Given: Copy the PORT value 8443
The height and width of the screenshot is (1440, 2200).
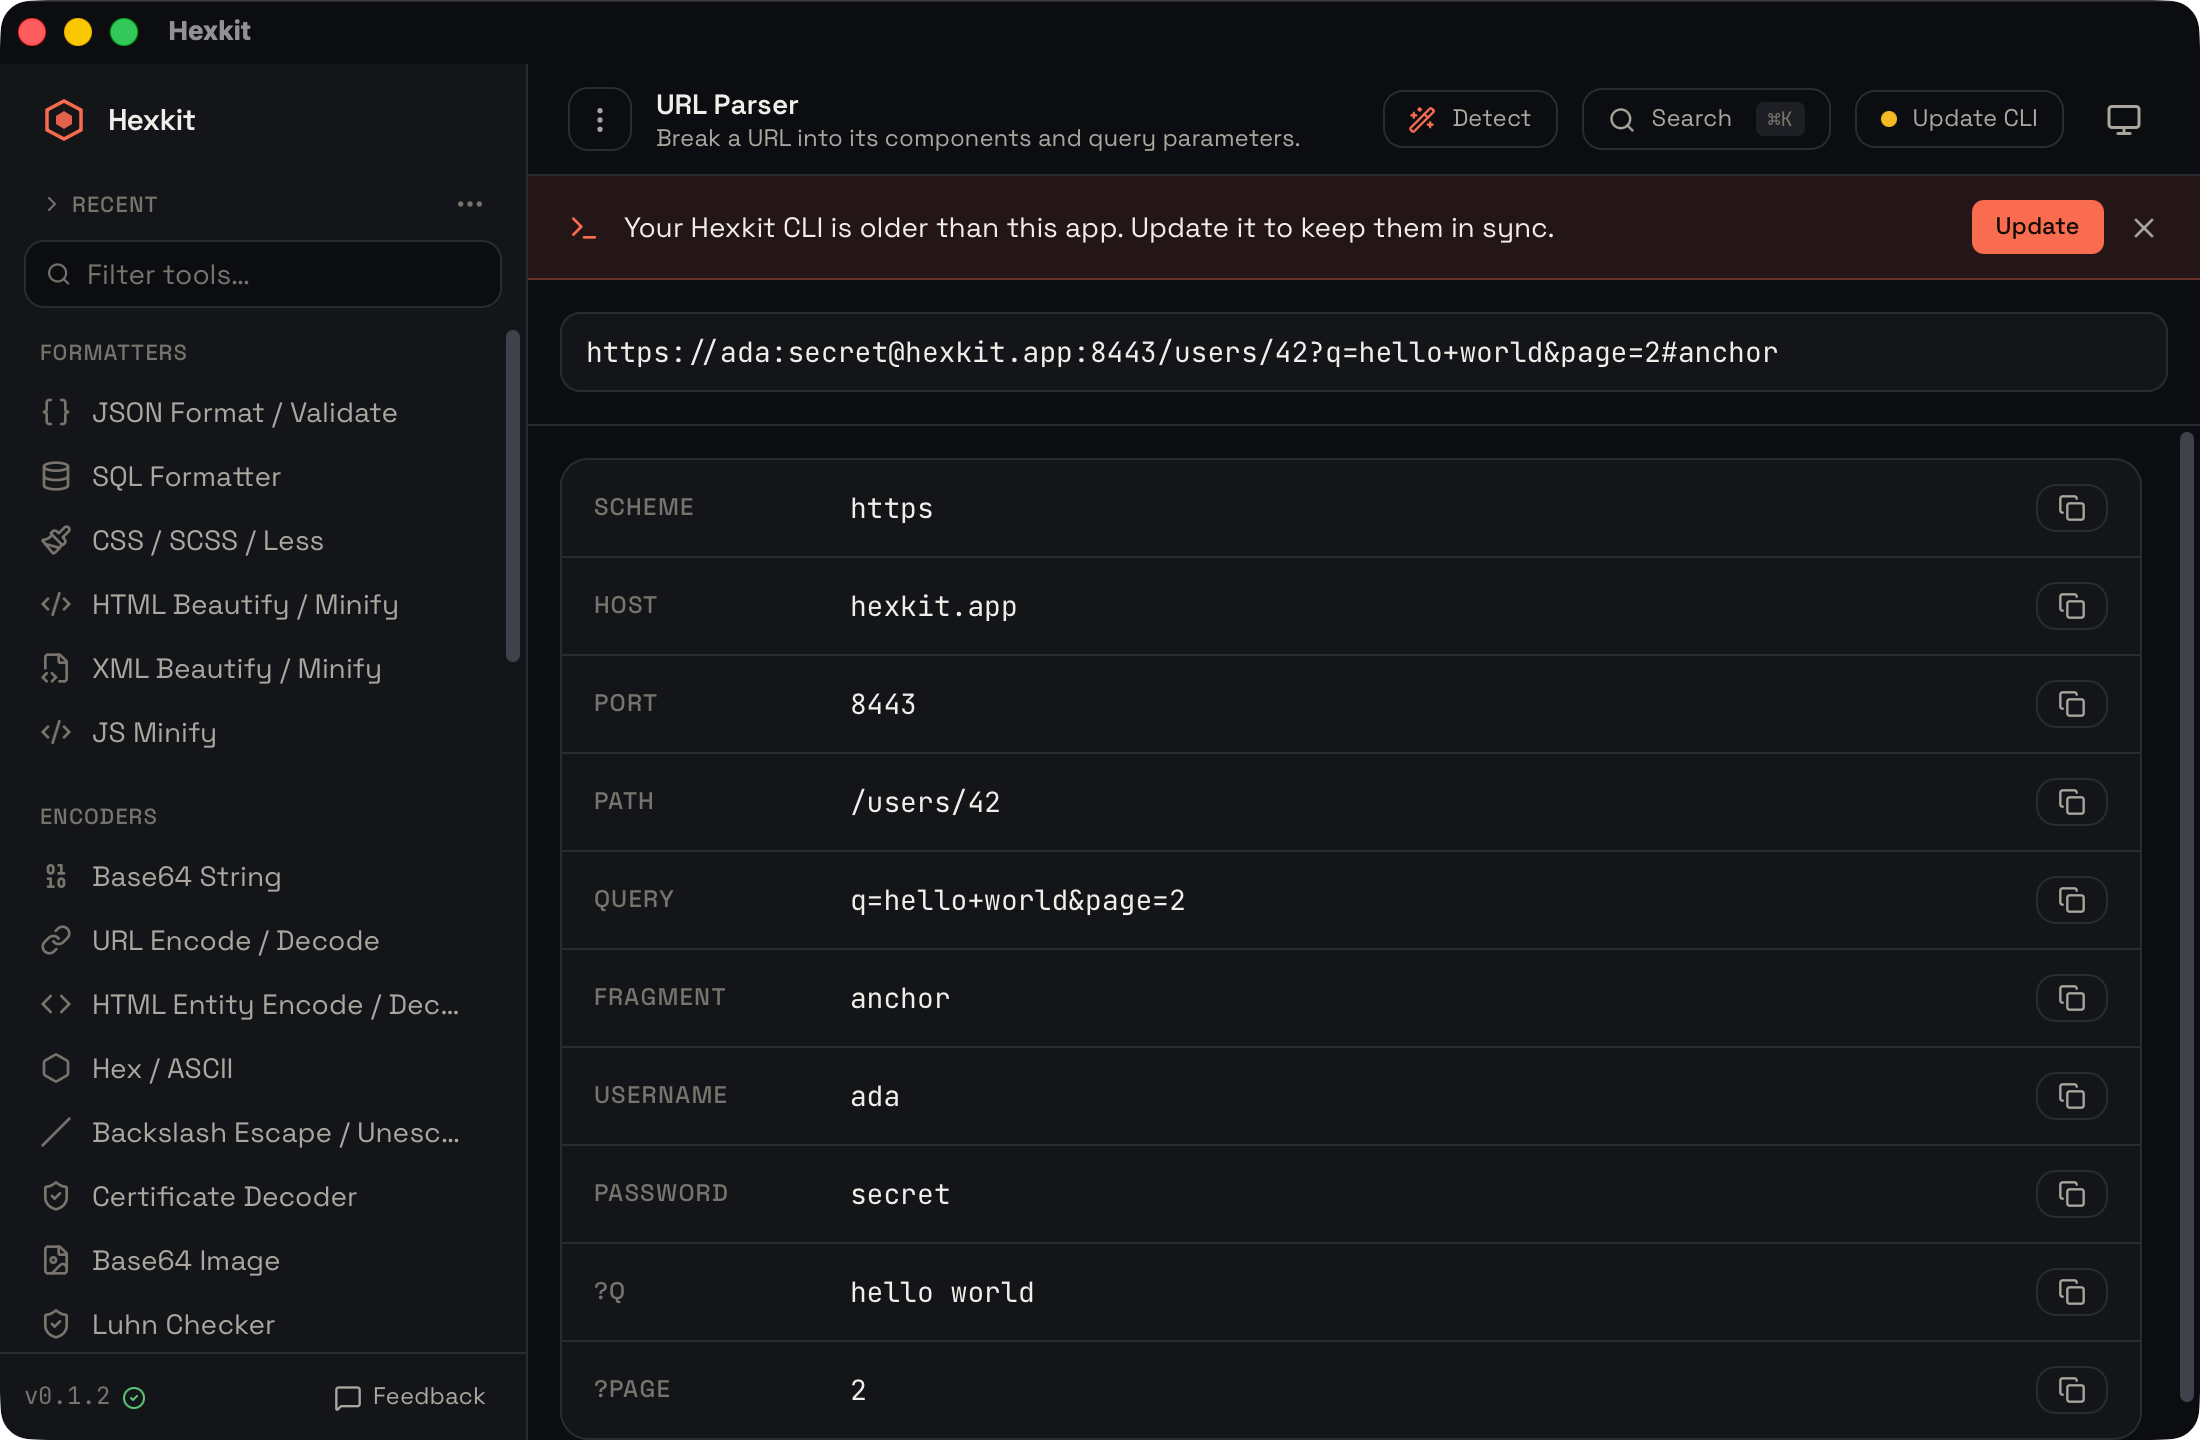Looking at the screenshot, I should click(2072, 704).
